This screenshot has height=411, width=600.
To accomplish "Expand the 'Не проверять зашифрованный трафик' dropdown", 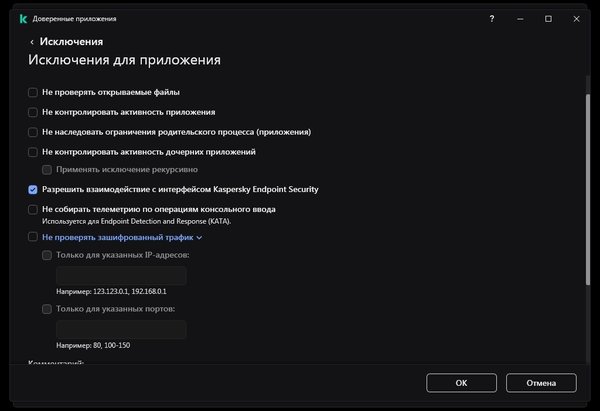I will [199, 238].
